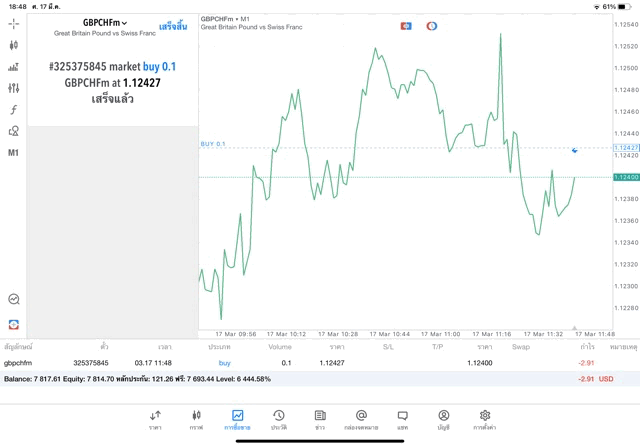Select the 1.12427 entry price tag

pos(626,147)
